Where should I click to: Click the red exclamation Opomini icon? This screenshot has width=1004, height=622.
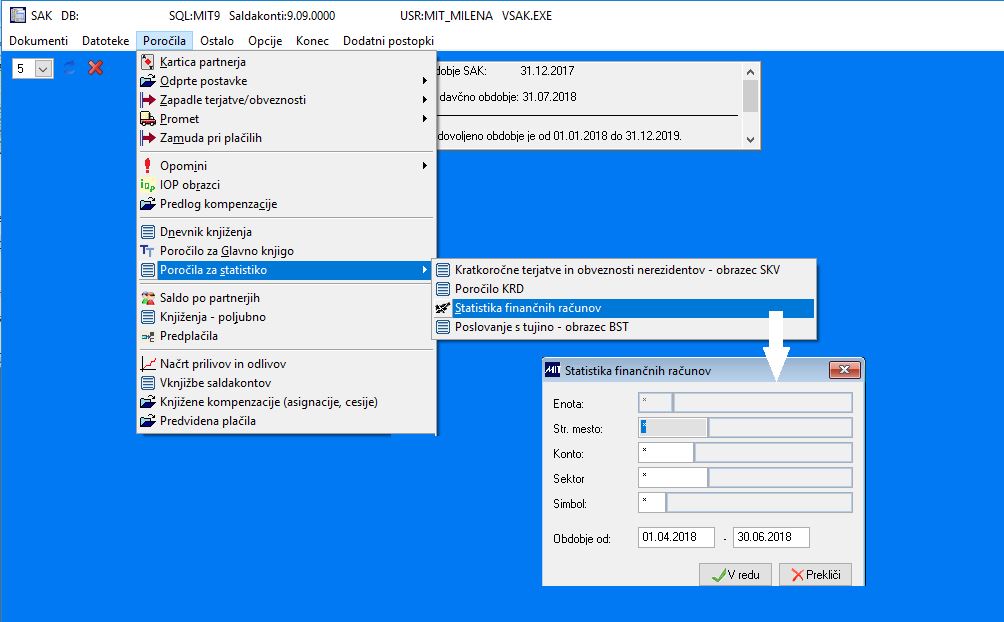pos(148,166)
